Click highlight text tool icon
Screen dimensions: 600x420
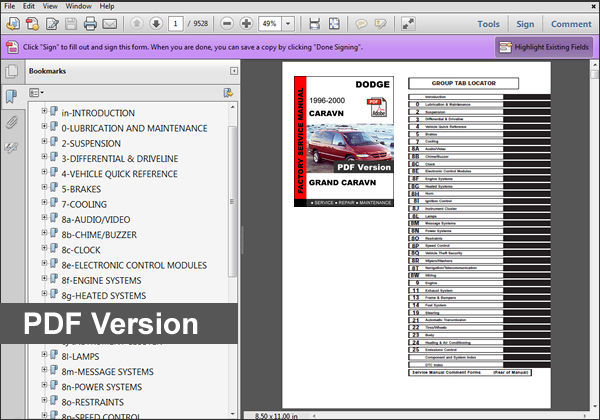pos(380,24)
